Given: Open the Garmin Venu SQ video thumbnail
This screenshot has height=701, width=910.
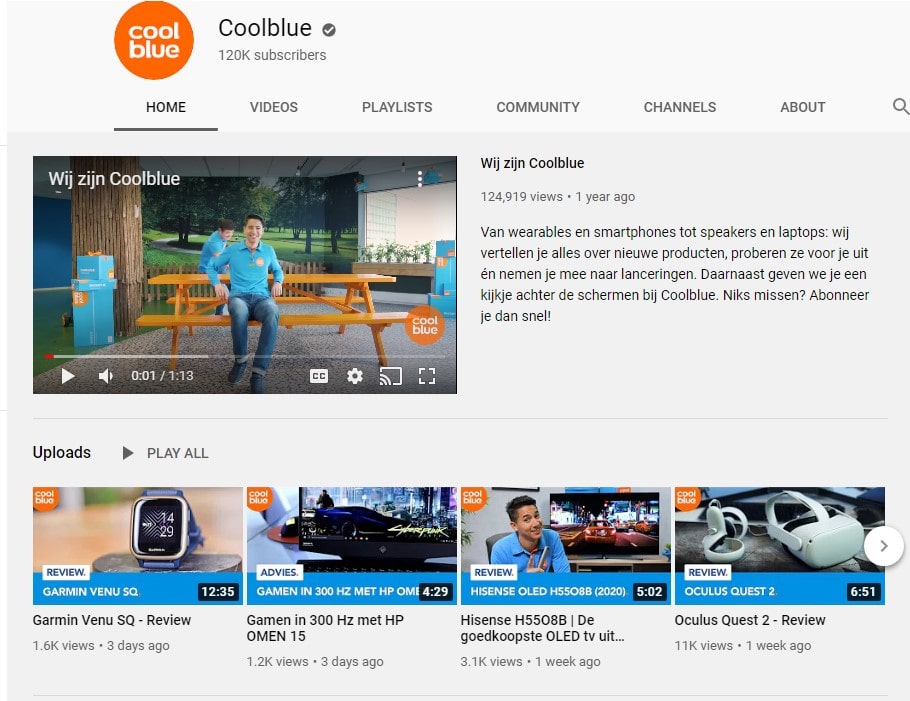Looking at the screenshot, I should [138, 545].
